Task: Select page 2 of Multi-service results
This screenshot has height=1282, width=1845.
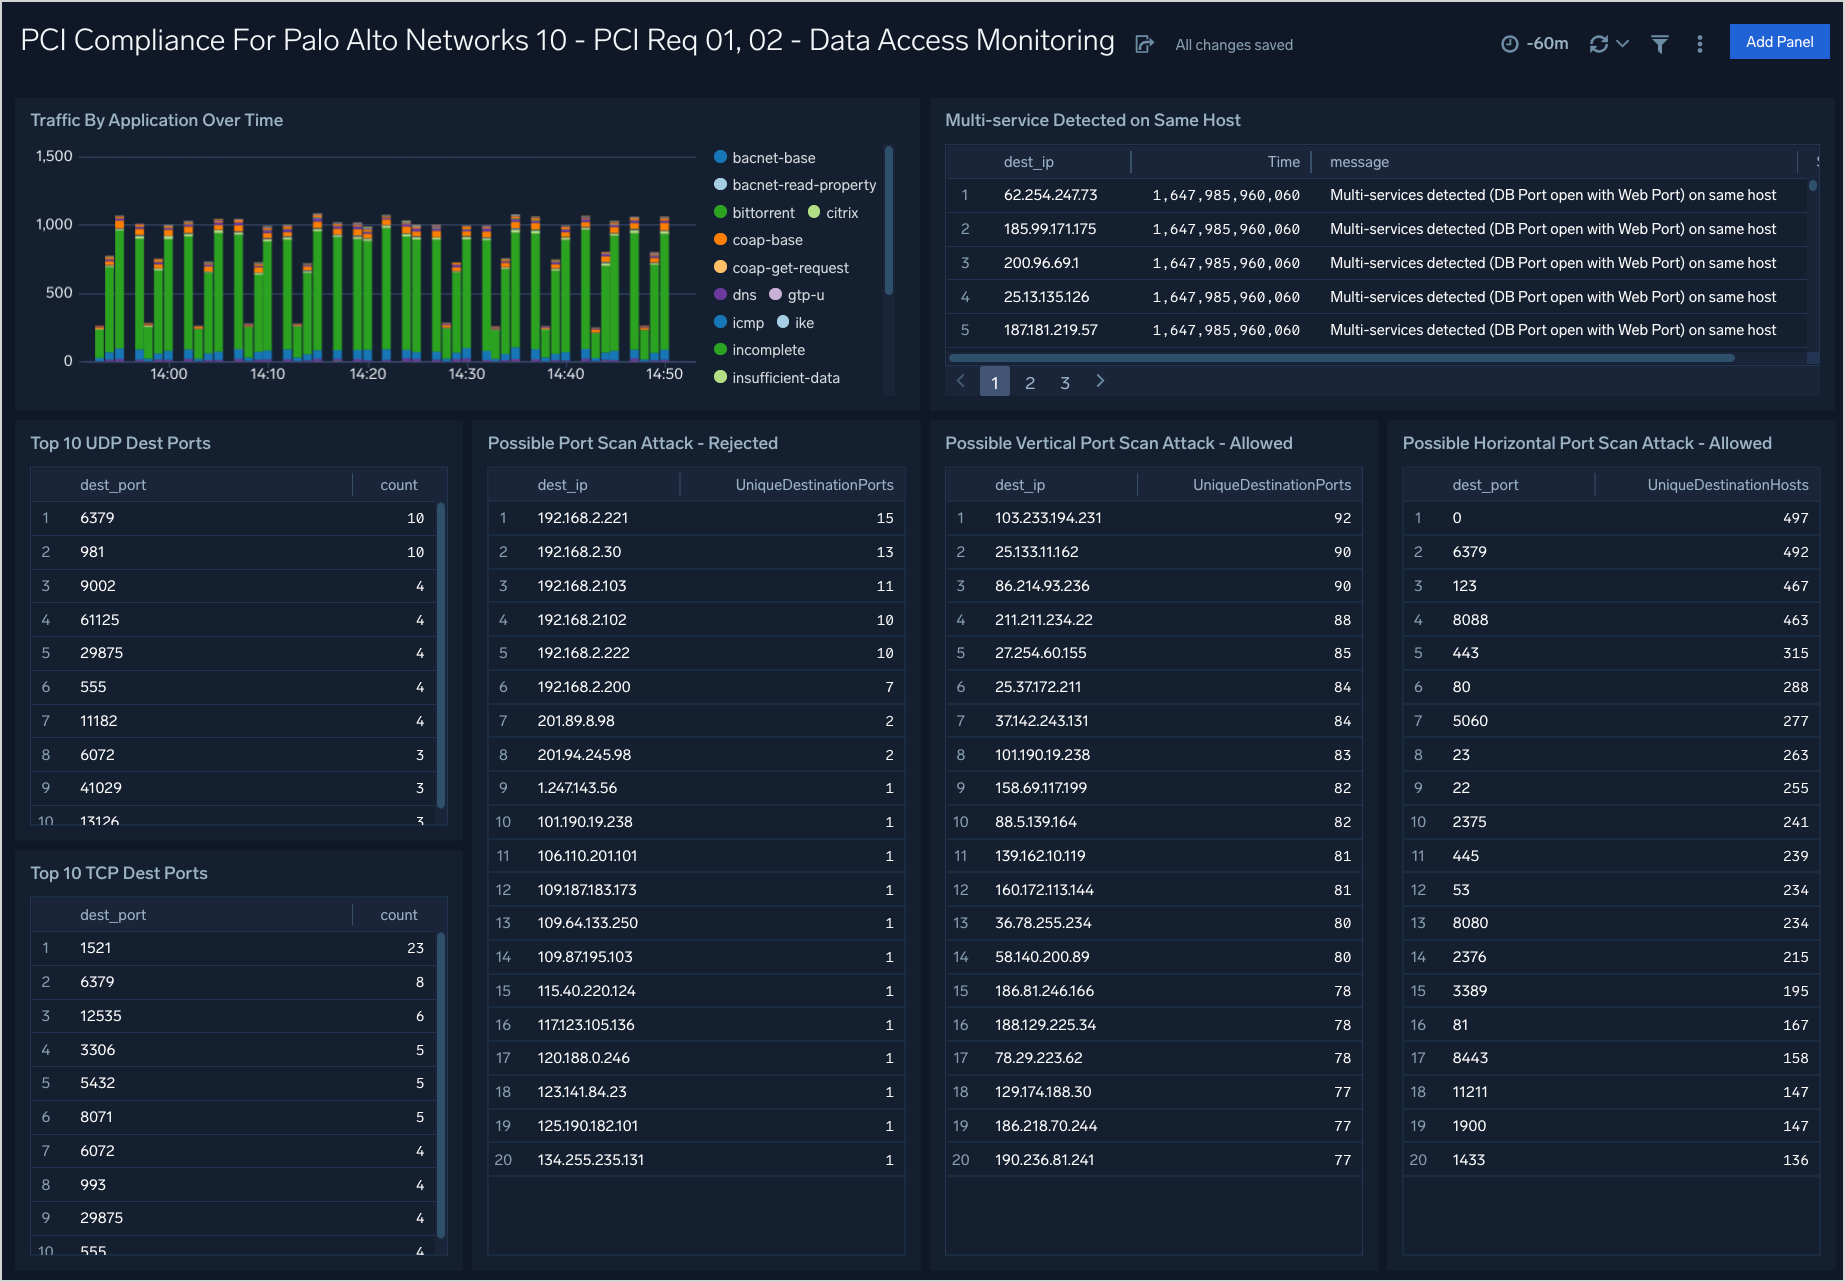Action: pyautogui.click(x=1030, y=382)
